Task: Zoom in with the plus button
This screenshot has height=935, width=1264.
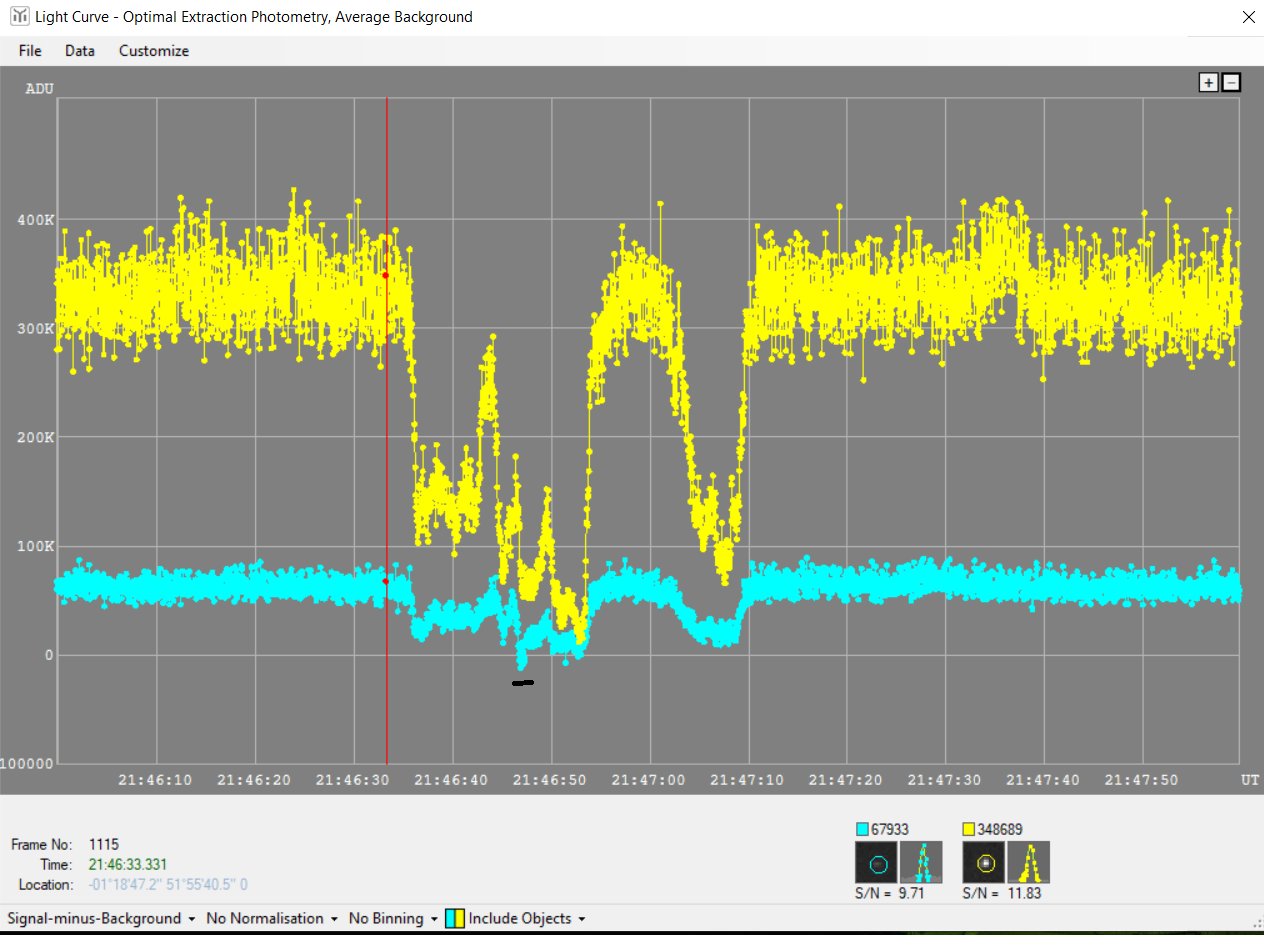Action: pyautogui.click(x=1209, y=83)
